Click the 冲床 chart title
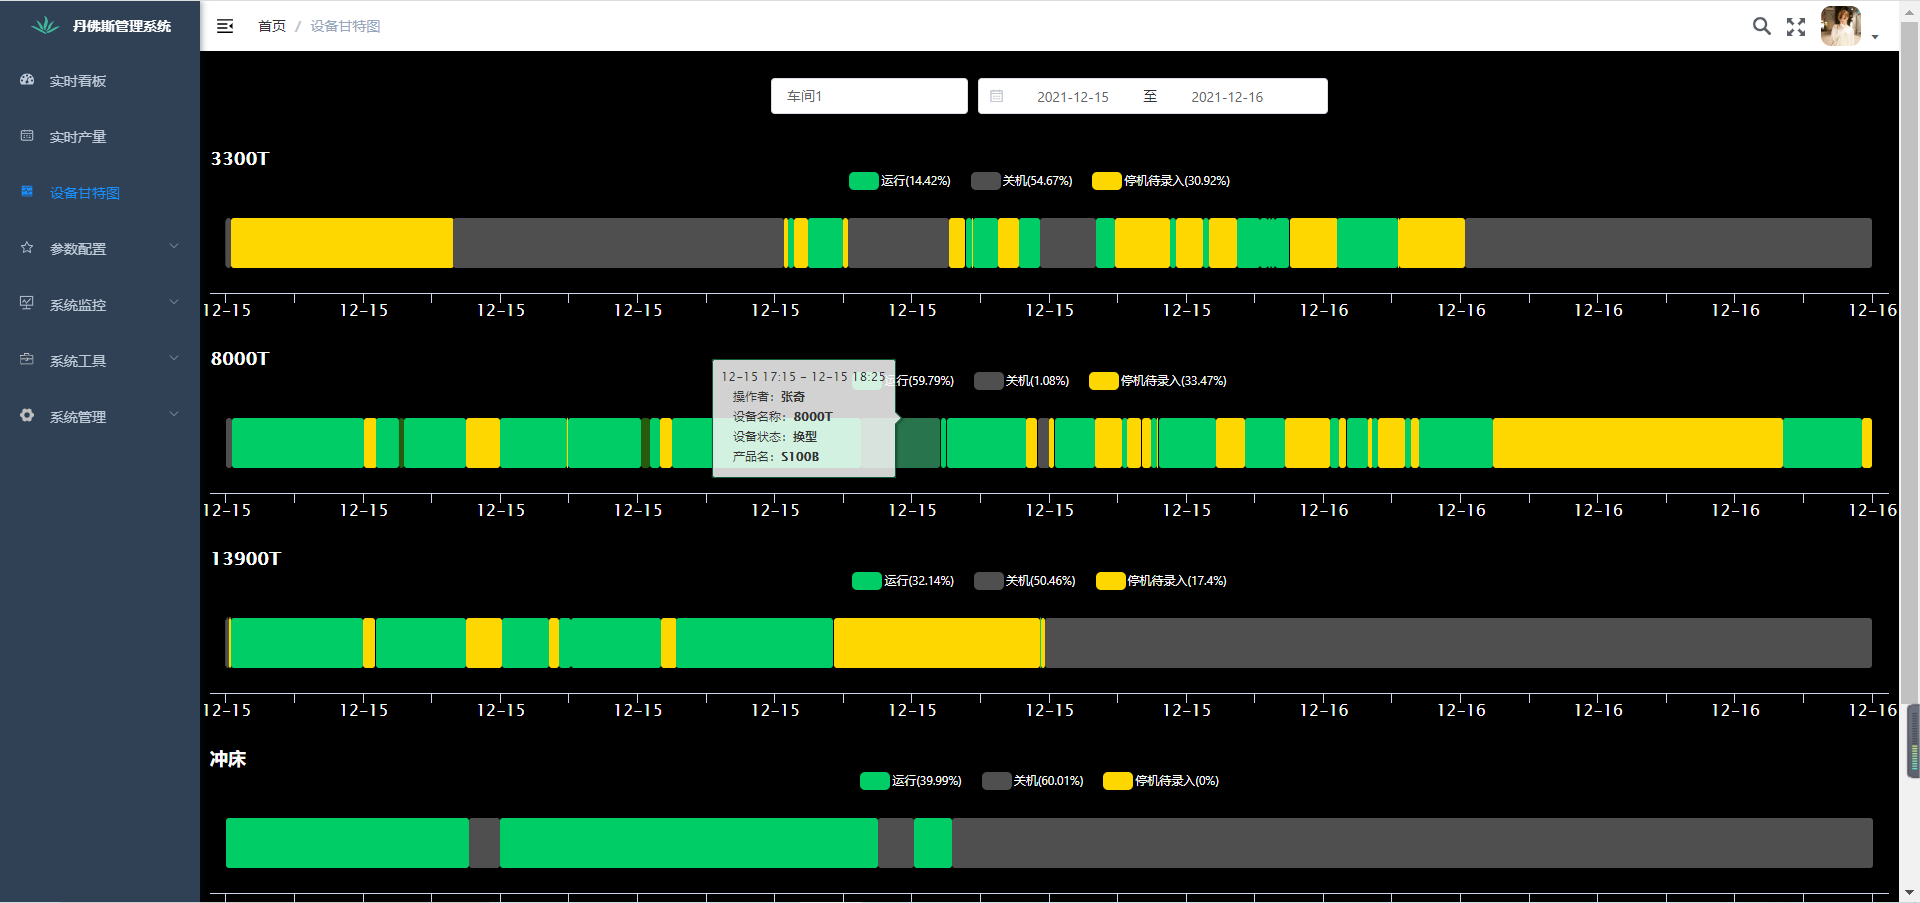The width and height of the screenshot is (1920, 903). click(228, 759)
